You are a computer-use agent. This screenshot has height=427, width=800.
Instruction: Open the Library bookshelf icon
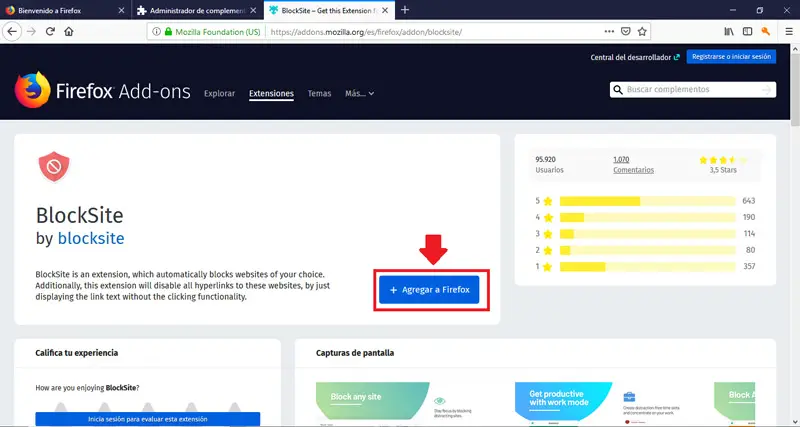(729, 32)
